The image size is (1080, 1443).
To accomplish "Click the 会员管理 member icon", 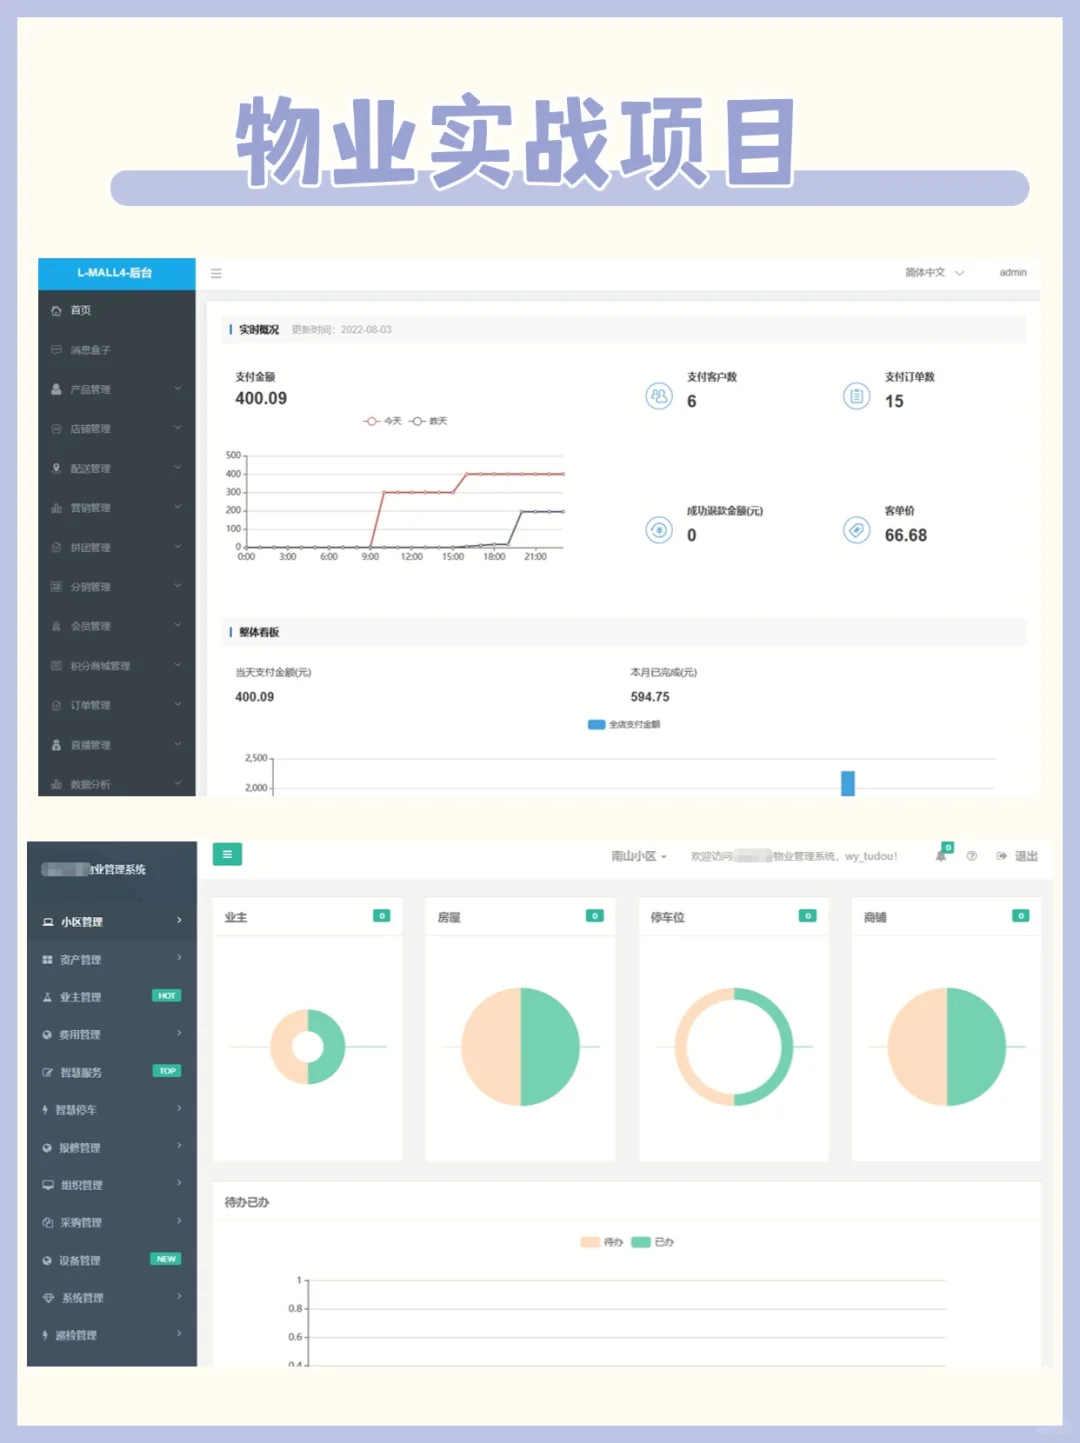I will [x=56, y=626].
